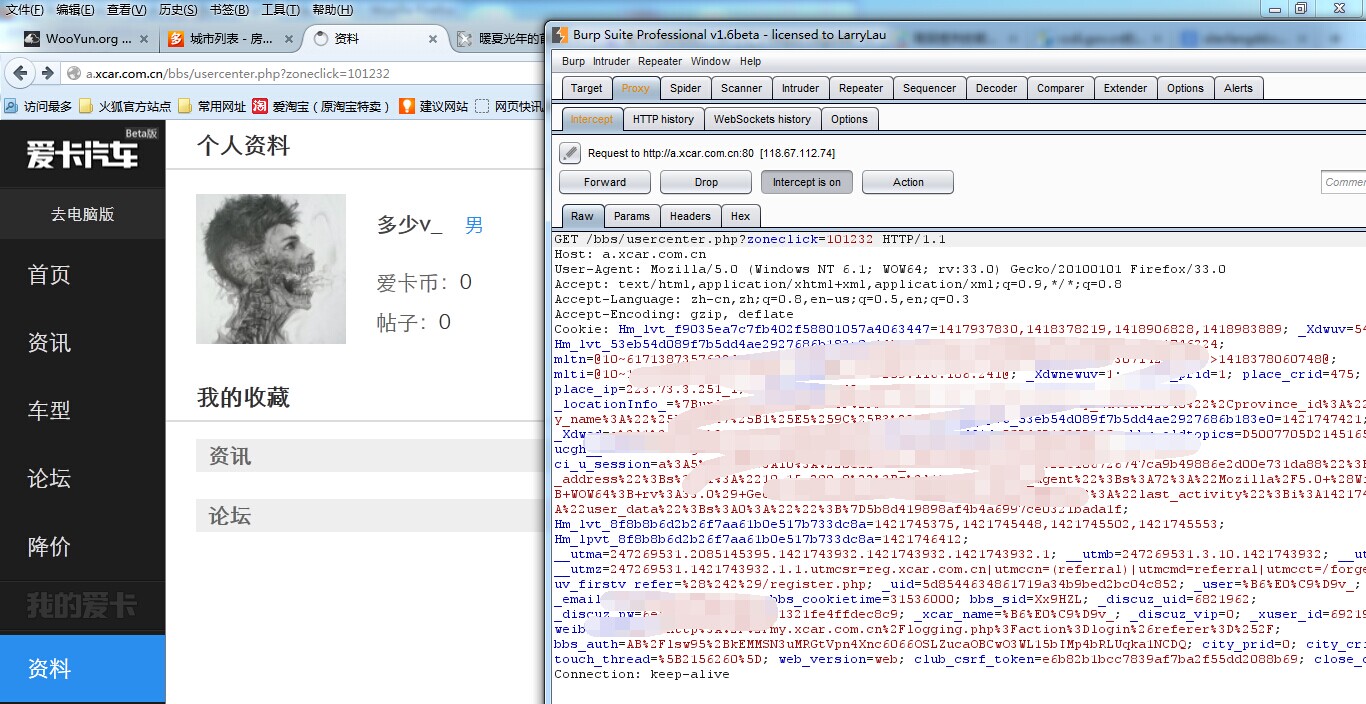Click the globe site-identity icon in address bar
The image size is (1366, 704).
[73, 73]
